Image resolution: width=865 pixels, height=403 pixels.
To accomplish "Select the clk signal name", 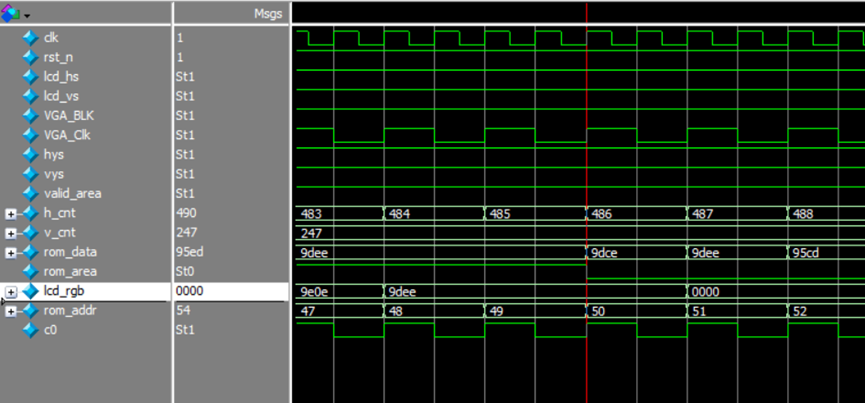I will 51,38.
